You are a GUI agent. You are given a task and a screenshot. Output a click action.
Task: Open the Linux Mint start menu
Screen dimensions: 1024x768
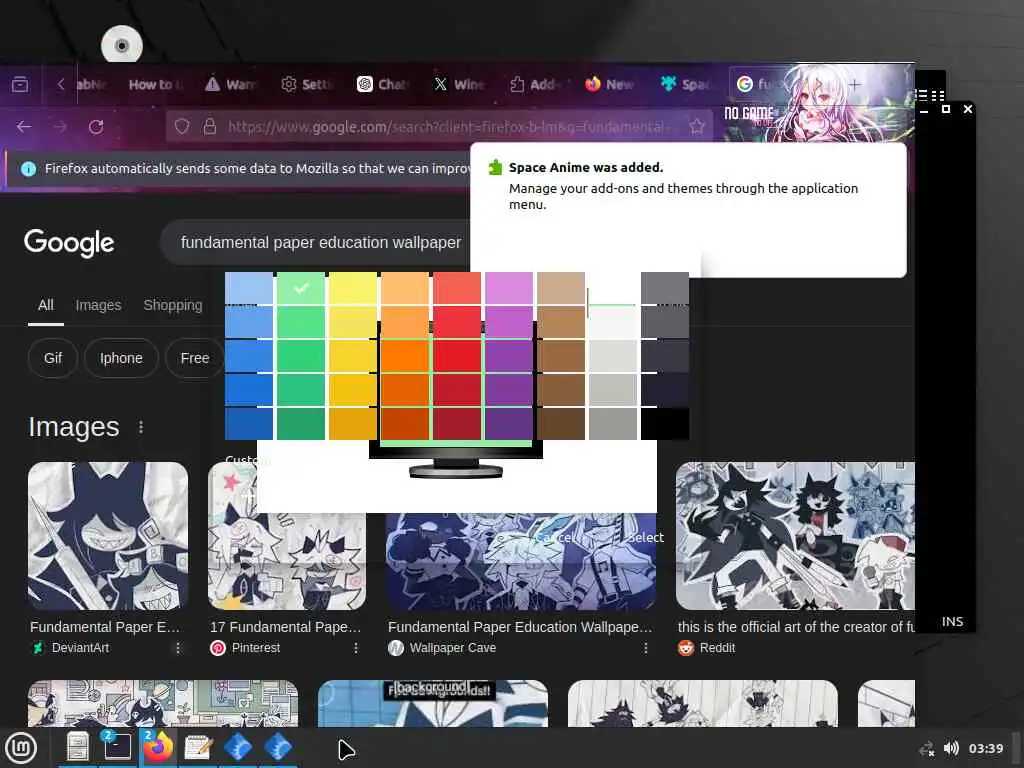coord(22,748)
